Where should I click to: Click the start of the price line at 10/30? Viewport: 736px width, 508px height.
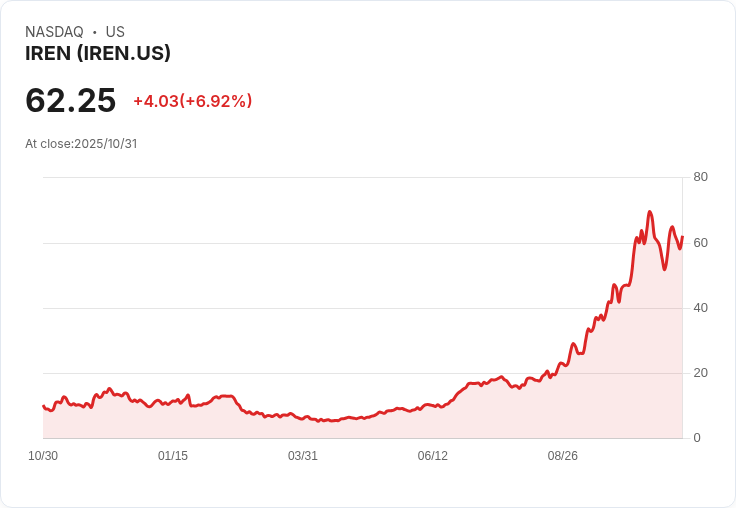(x=44, y=406)
